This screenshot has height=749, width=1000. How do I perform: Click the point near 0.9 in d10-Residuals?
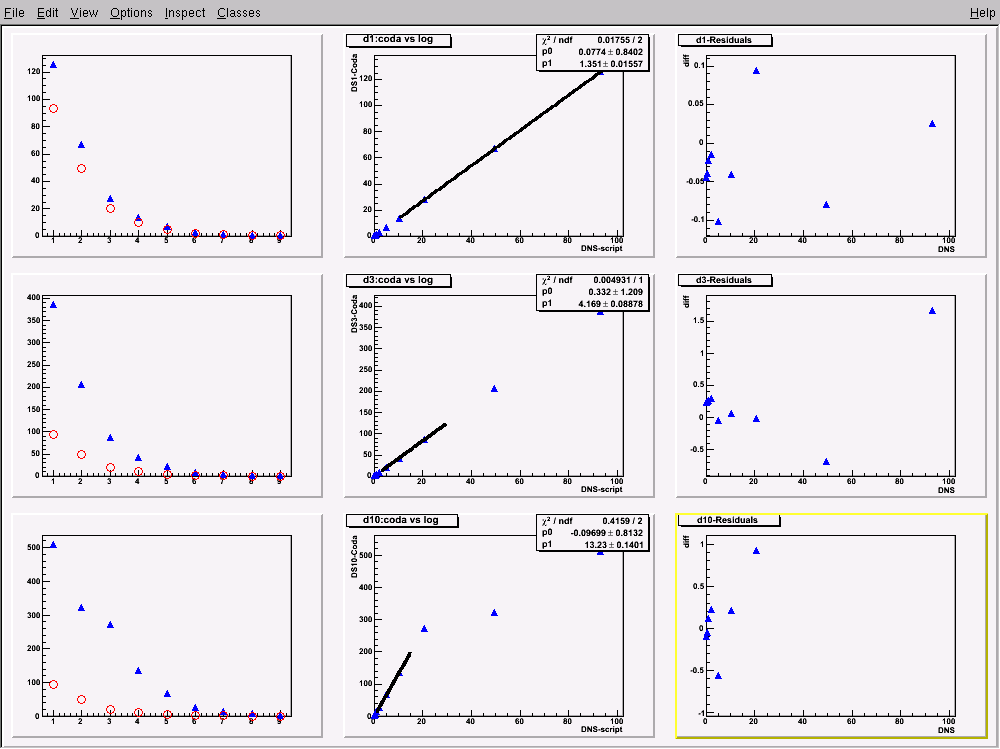756,551
